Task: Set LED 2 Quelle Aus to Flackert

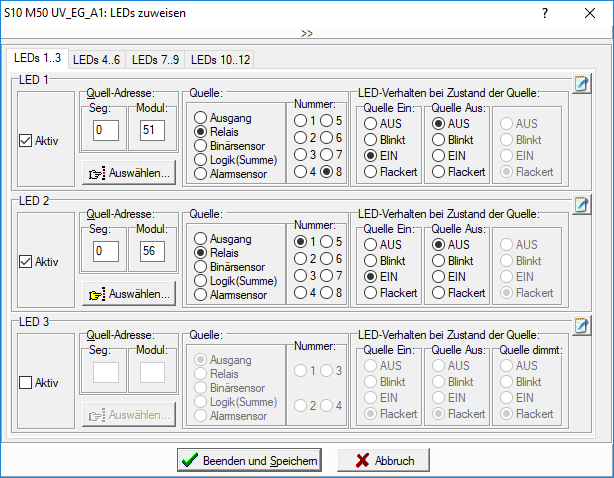Action: [439, 293]
